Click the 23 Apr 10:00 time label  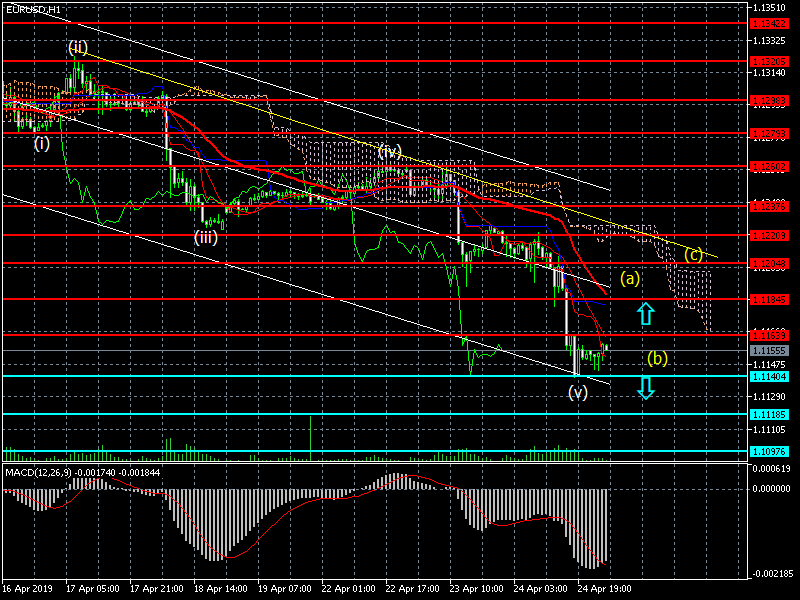pyautogui.click(x=477, y=589)
